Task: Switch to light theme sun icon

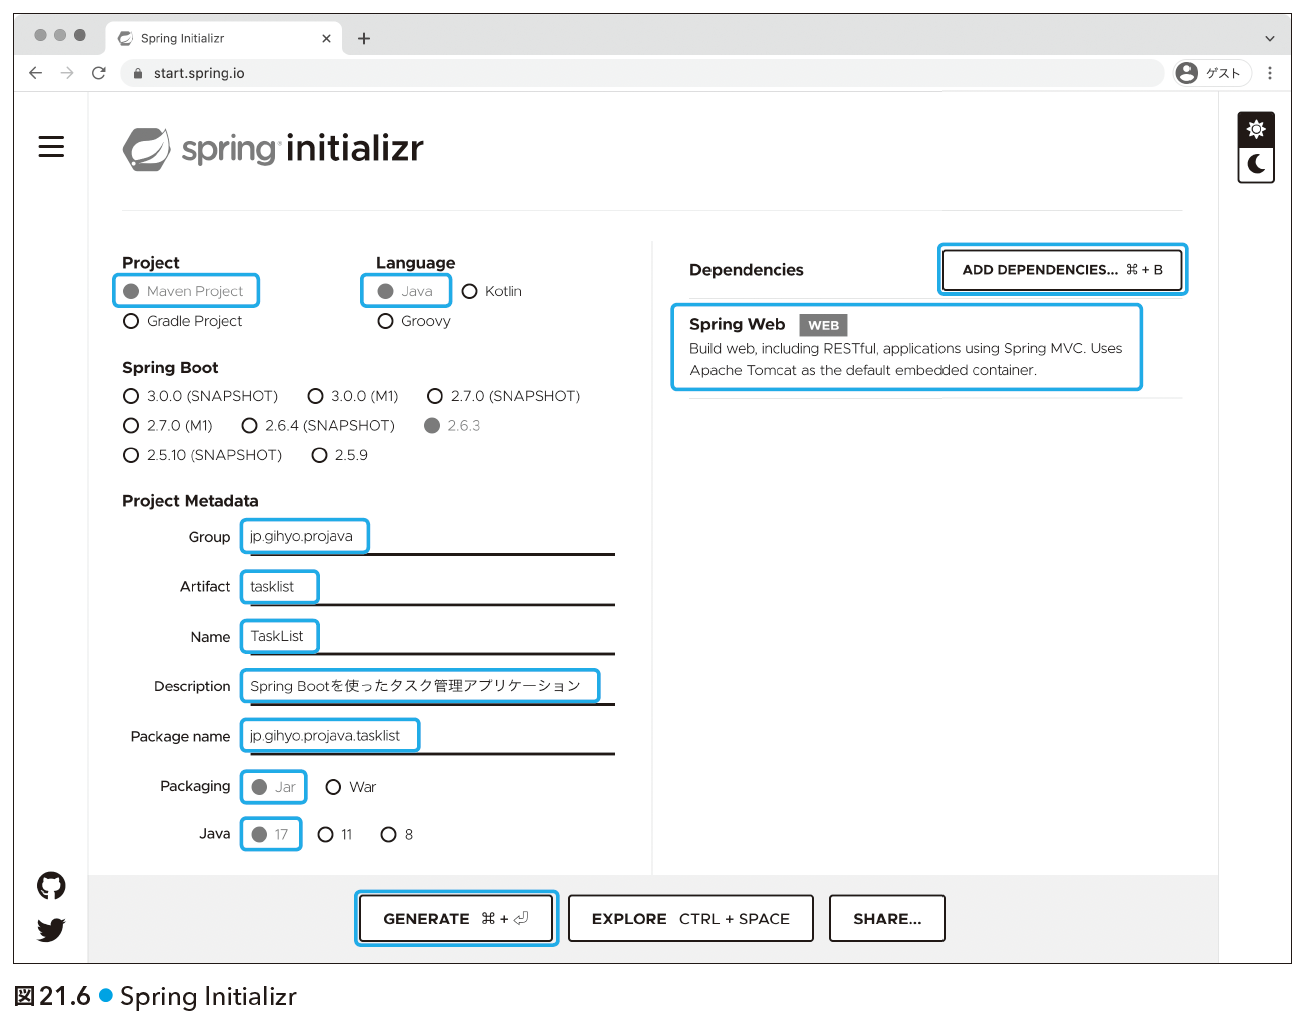Action: point(1256,129)
